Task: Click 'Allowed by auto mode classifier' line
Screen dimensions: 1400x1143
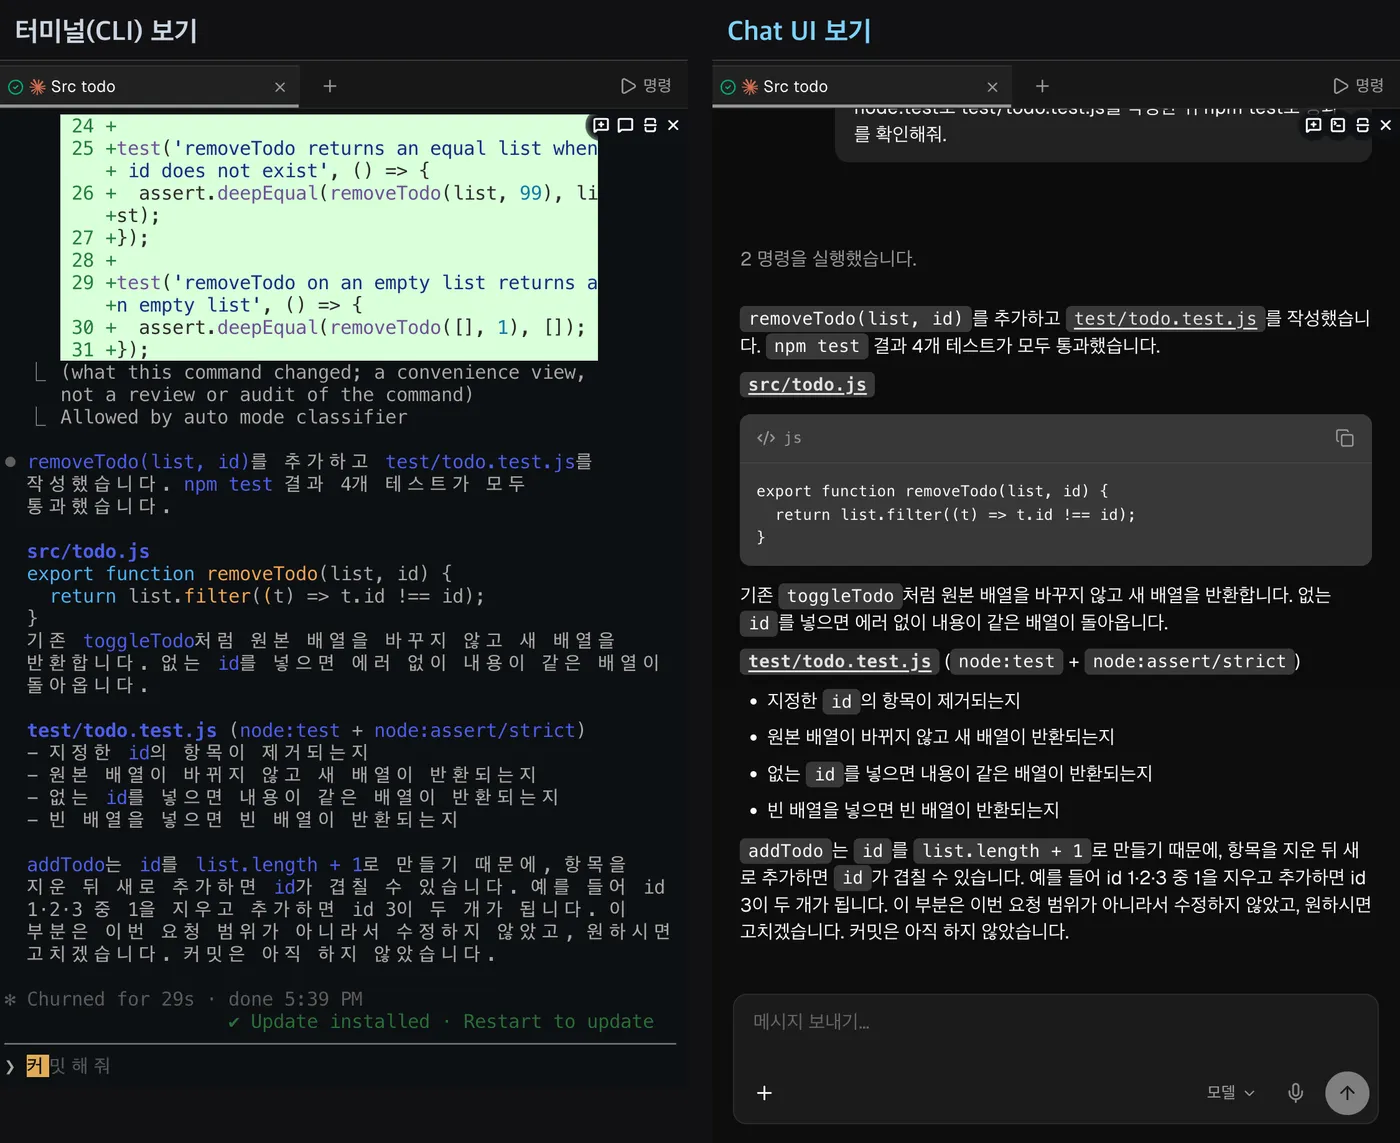Action: tap(234, 417)
